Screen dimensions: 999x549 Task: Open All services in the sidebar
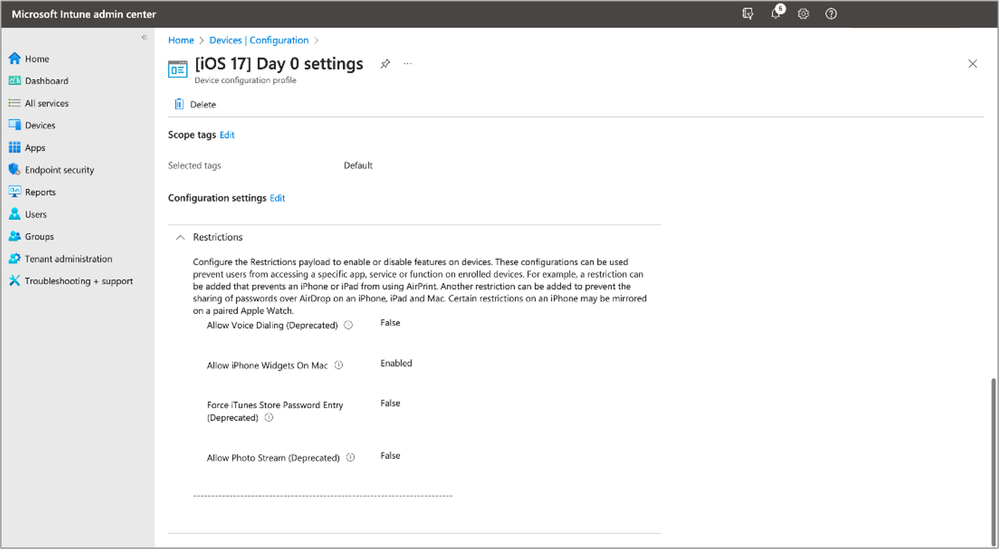[x=38, y=103]
